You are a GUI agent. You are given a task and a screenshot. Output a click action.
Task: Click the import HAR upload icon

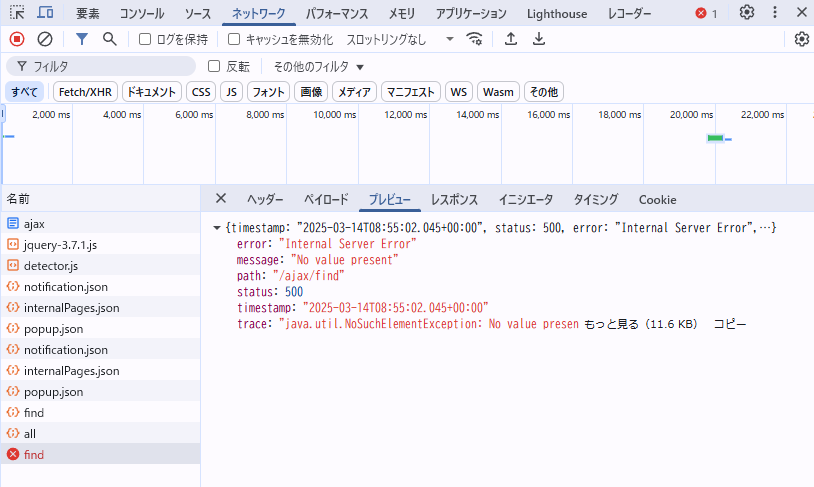pos(511,39)
